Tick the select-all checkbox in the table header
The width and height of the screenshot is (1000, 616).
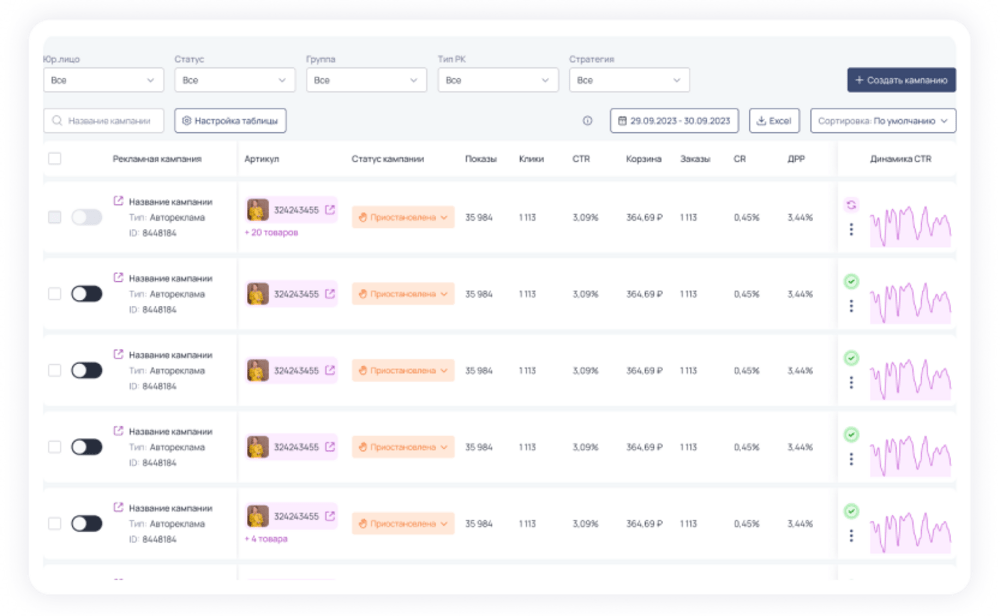click(x=55, y=158)
